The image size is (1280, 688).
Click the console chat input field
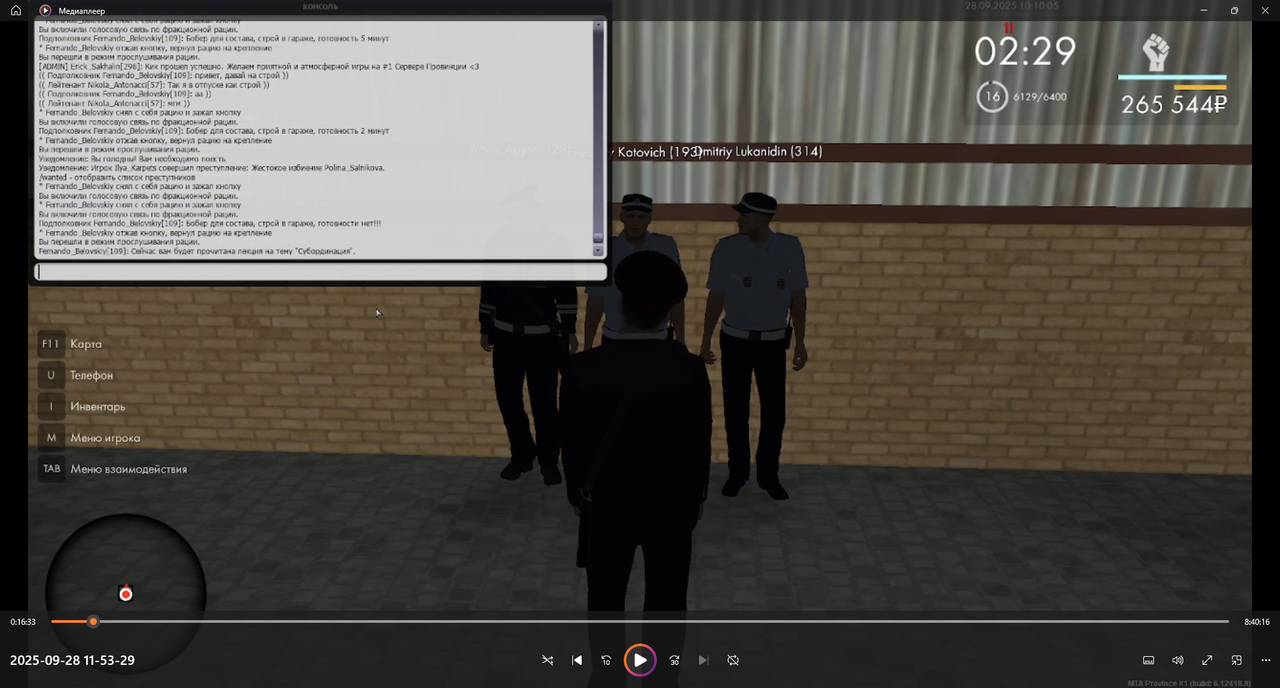coord(320,271)
